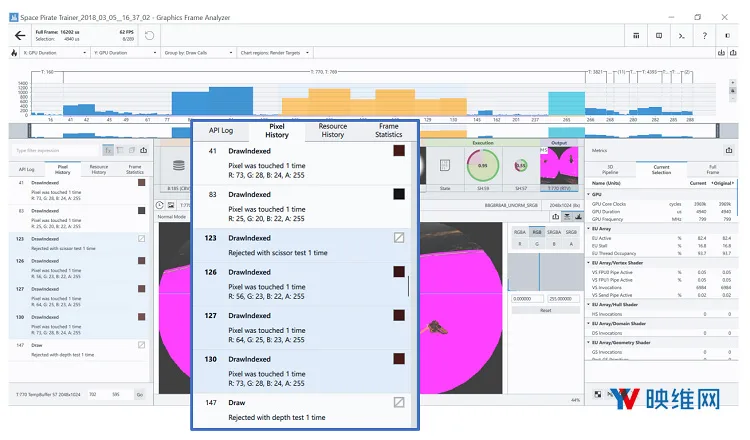The height and width of the screenshot is (440, 750).
Task: Toggle the G color channel
Action: [x=537, y=243]
